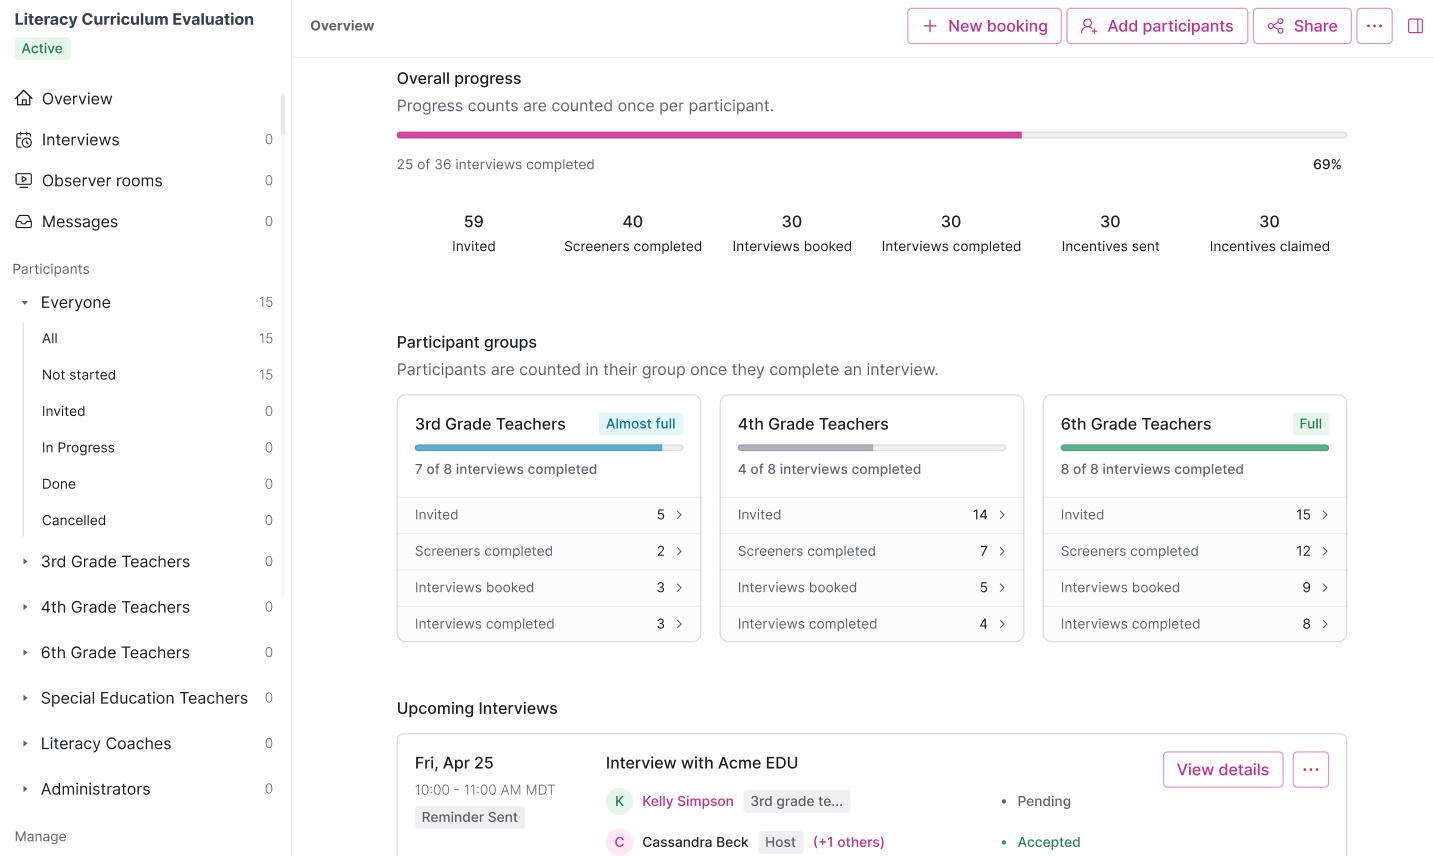Click the Add participants button

tap(1157, 26)
